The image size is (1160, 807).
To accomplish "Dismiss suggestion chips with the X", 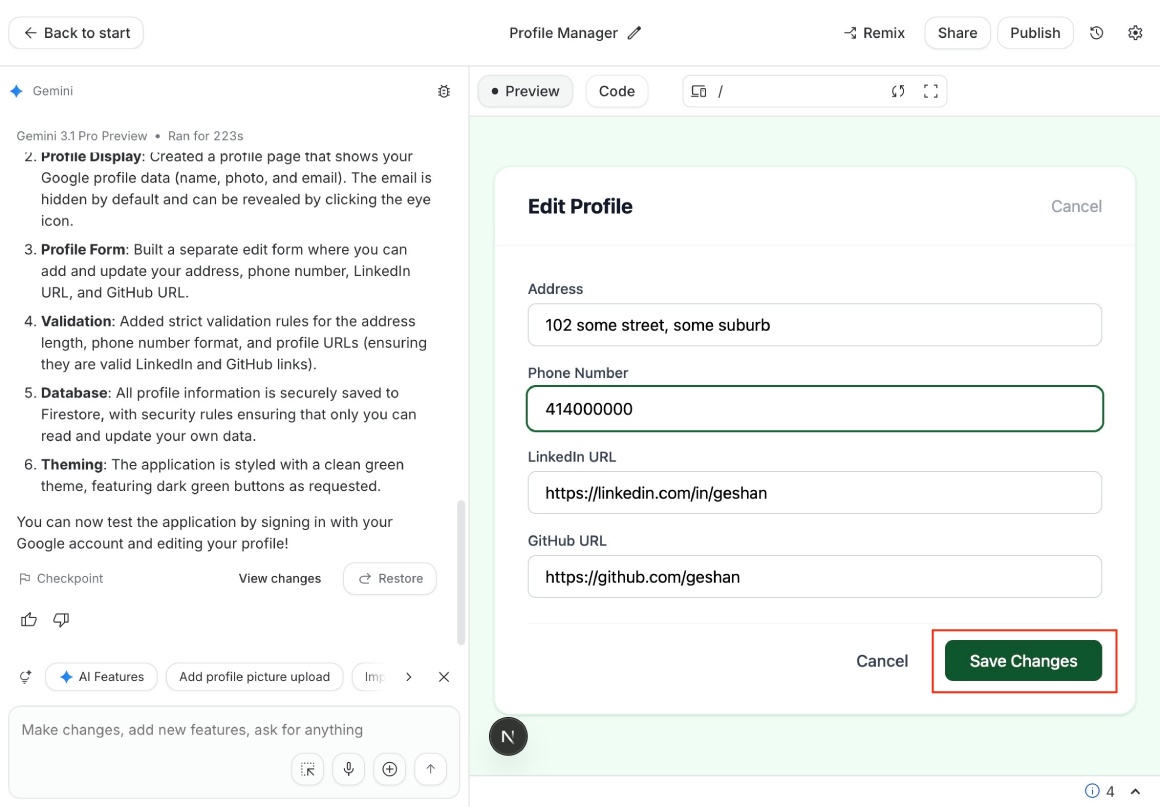I will point(443,676).
